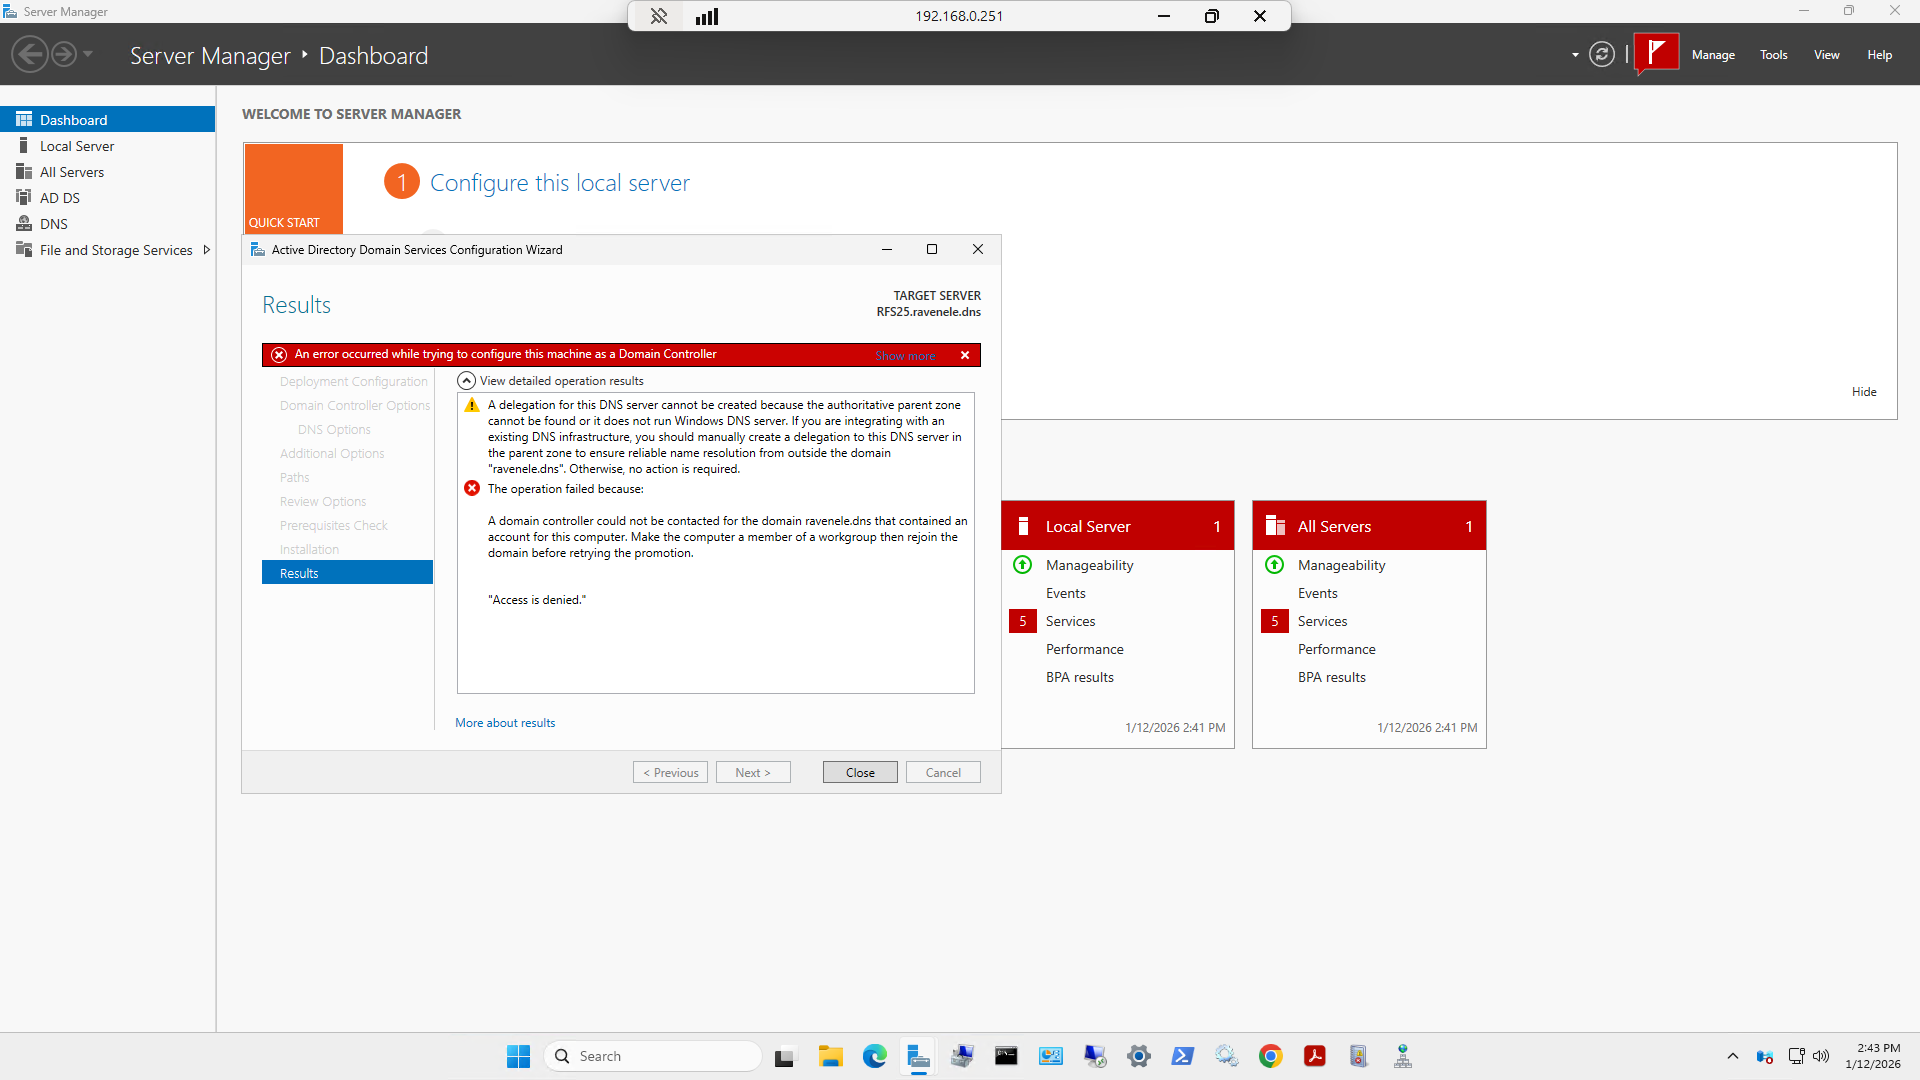
Task: Click Manageability status icon in All Servers tile
Action: coord(1274,565)
